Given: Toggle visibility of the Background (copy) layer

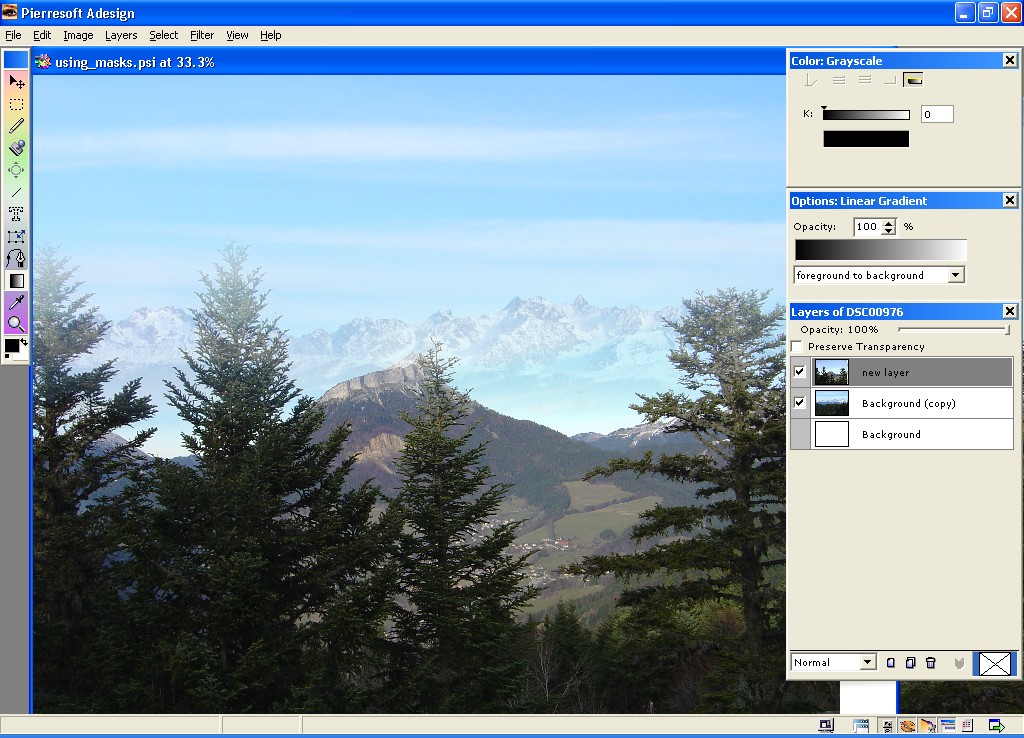Looking at the screenshot, I should [x=799, y=402].
